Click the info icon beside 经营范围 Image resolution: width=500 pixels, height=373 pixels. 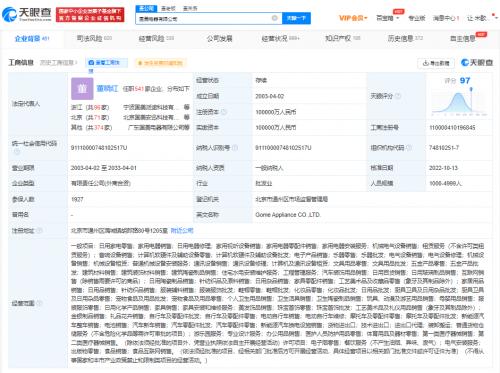point(39,303)
